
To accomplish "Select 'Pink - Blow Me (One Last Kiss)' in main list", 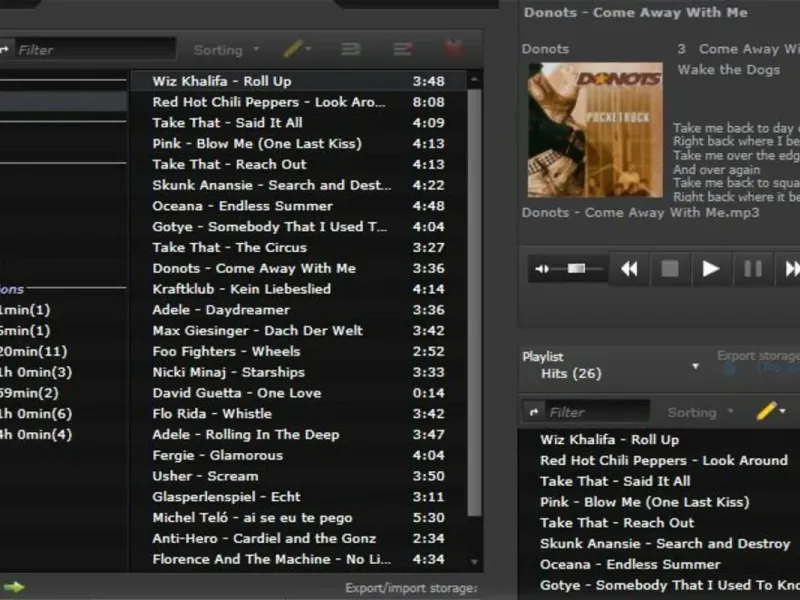I will pyautogui.click(x=298, y=144).
